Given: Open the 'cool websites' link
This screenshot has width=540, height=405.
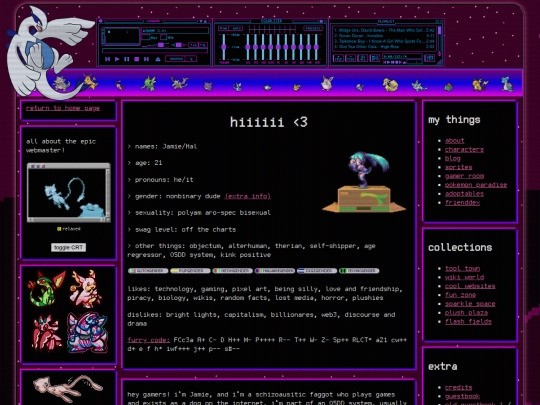Looking at the screenshot, I should coord(470,286).
